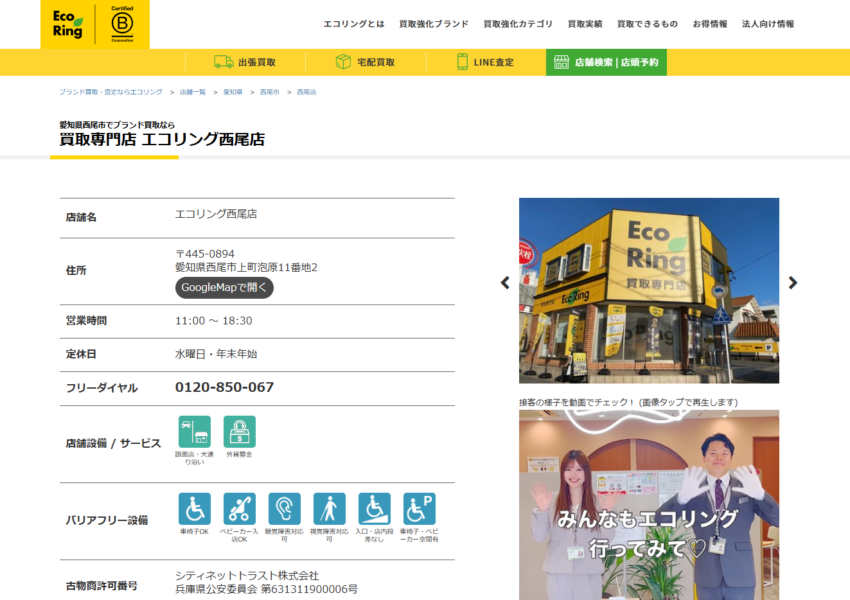
Task: Go to 西尾市 breadcrumb link
Action: pos(269,92)
